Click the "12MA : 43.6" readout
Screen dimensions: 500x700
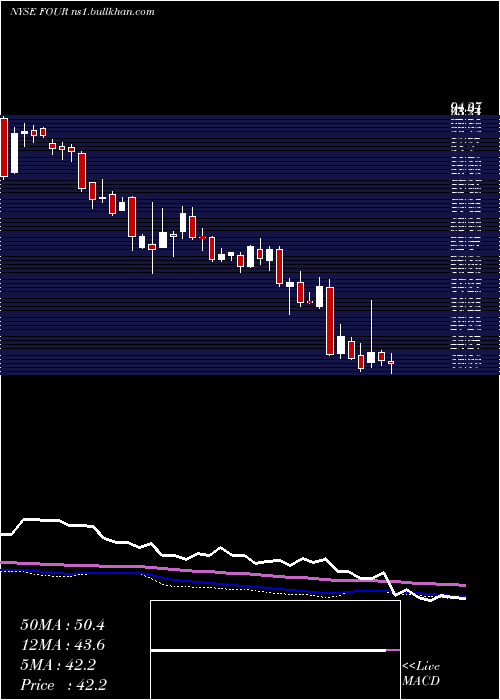(63, 645)
